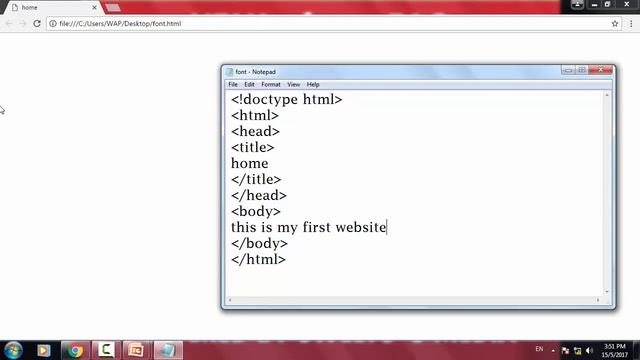Click Notepad horizontal scrollbar left arrow
Screen dimensions: 640x360
(x=230, y=300)
